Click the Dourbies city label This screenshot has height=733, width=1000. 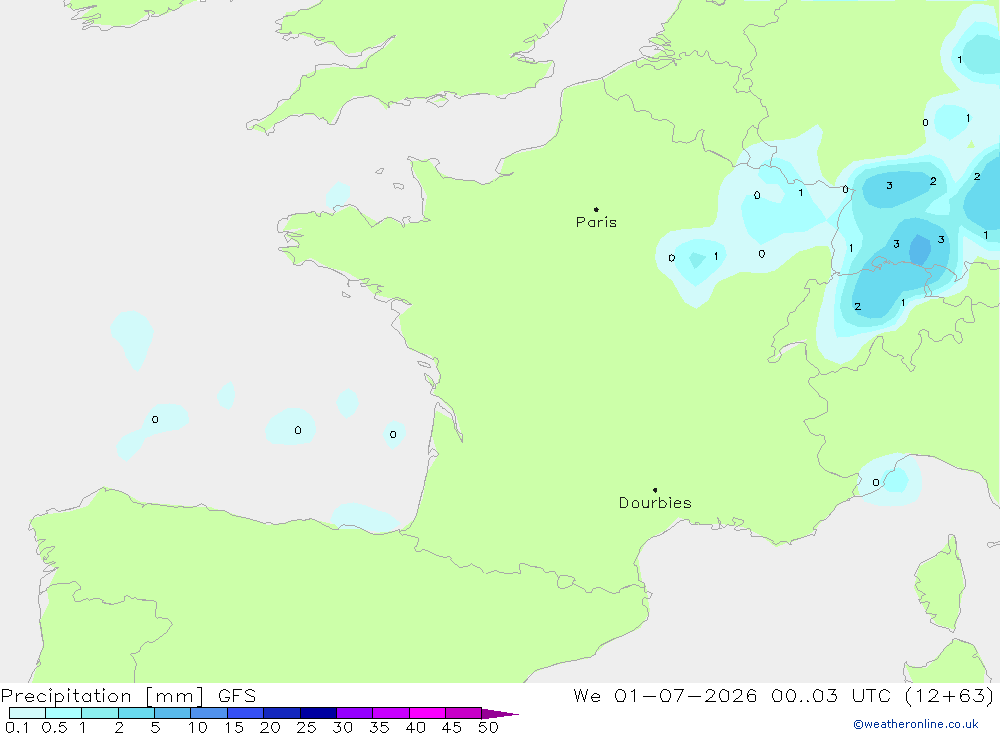pyautogui.click(x=655, y=503)
